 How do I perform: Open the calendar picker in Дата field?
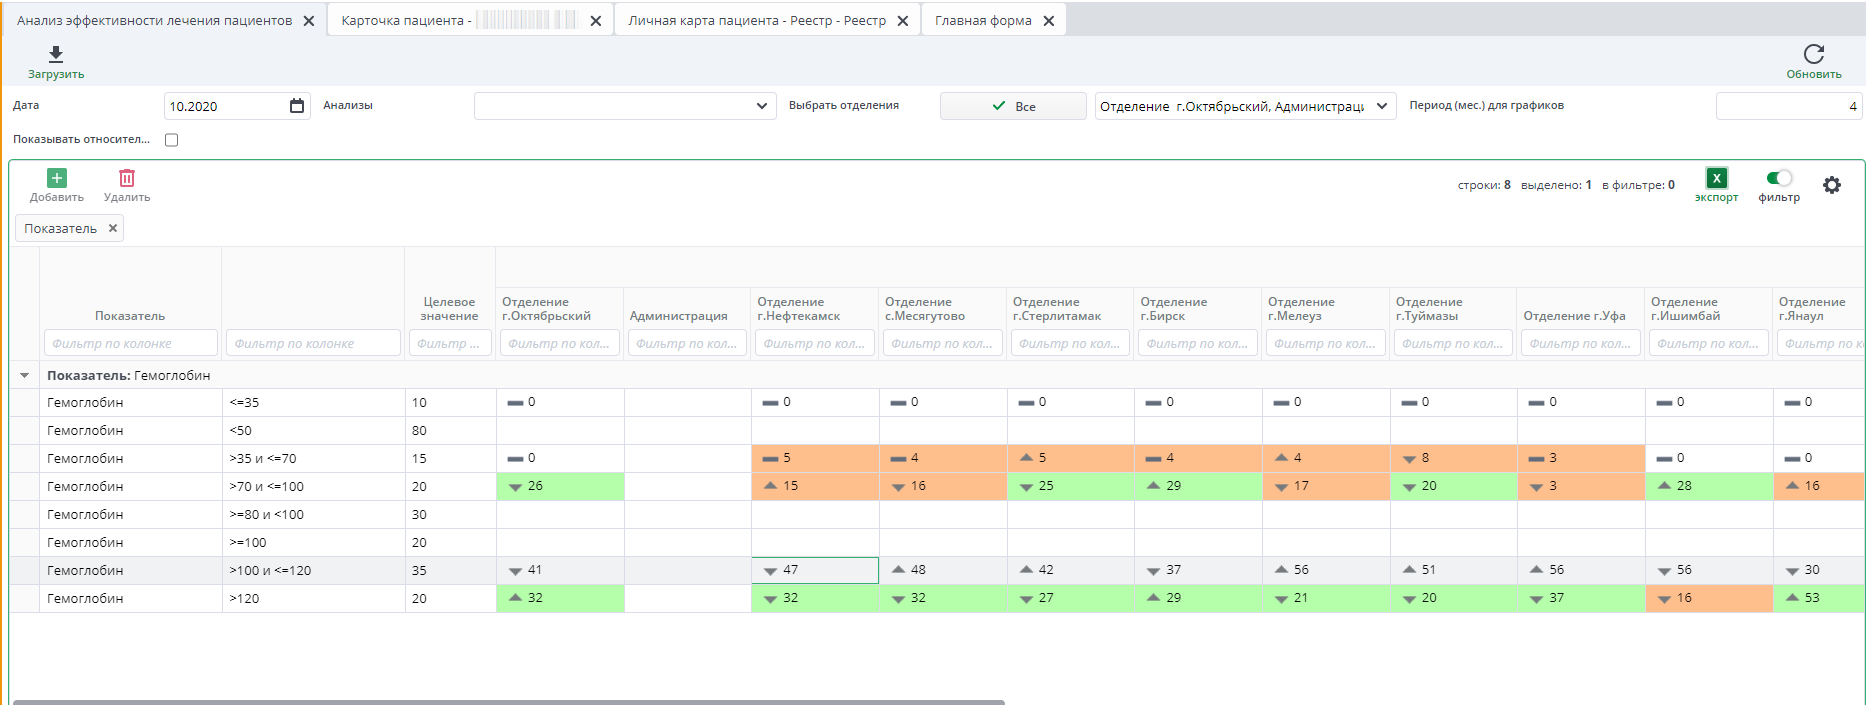tap(297, 106)
